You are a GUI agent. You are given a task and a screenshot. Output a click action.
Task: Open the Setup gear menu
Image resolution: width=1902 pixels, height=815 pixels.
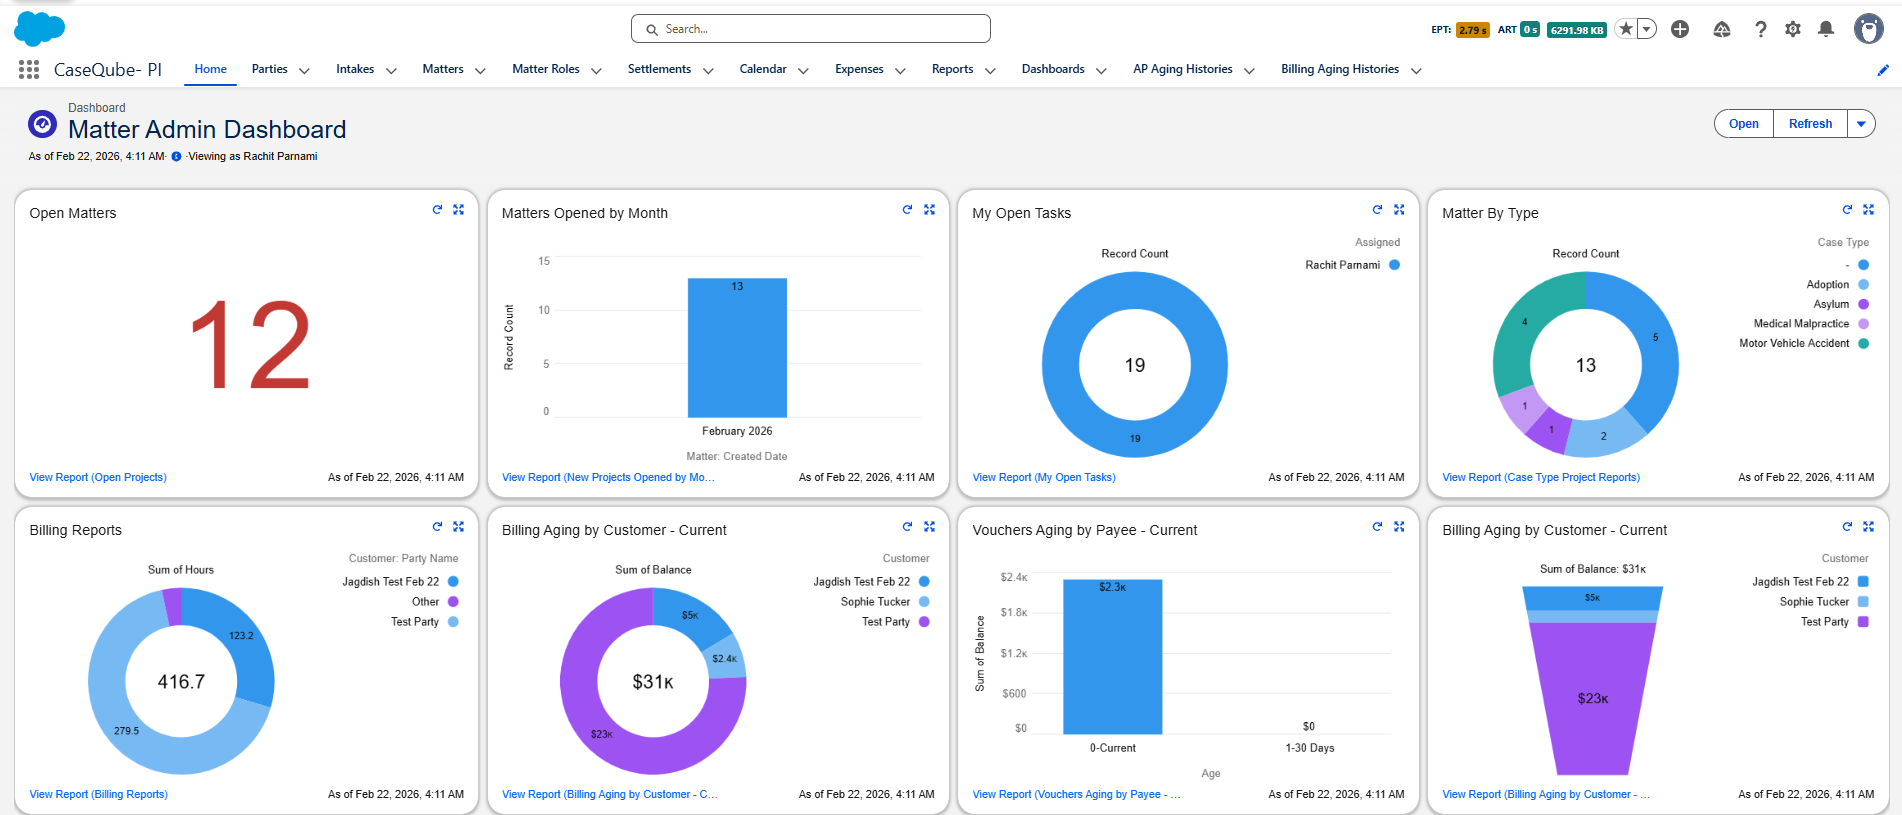click(1792, 29)
